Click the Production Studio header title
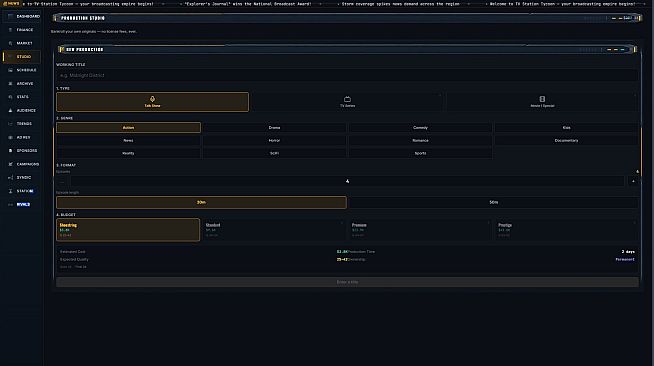Viewport: 654px width, 366px height. pyautogui.click(x=83, y=18)
